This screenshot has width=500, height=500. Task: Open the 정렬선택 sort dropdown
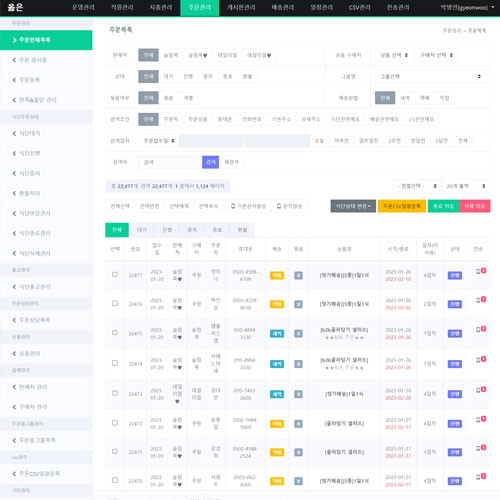[417, 186]
